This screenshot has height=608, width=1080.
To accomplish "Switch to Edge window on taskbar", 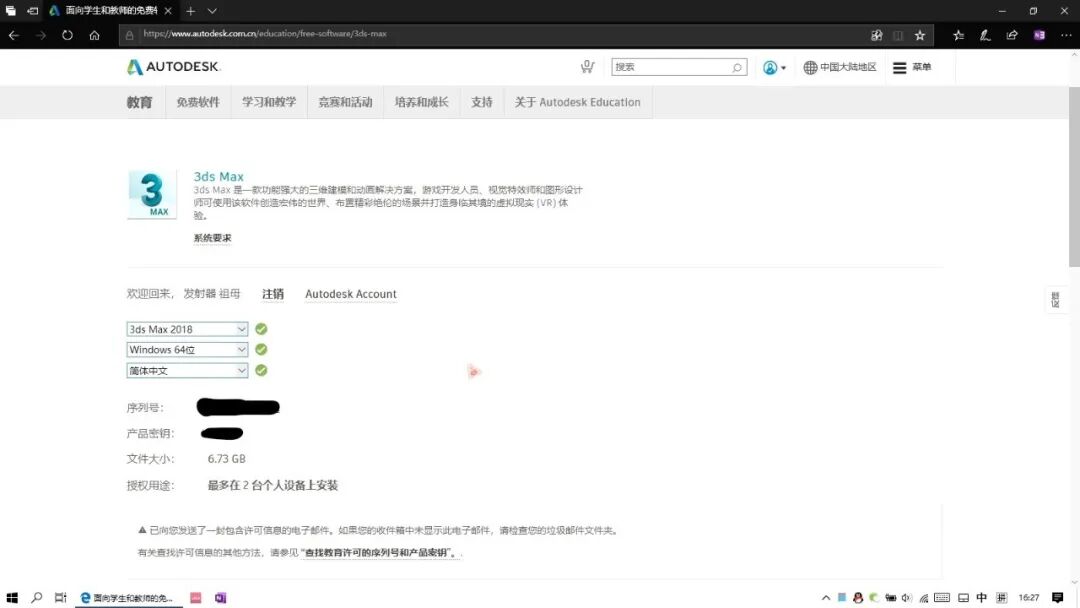I will coord(128,598).
